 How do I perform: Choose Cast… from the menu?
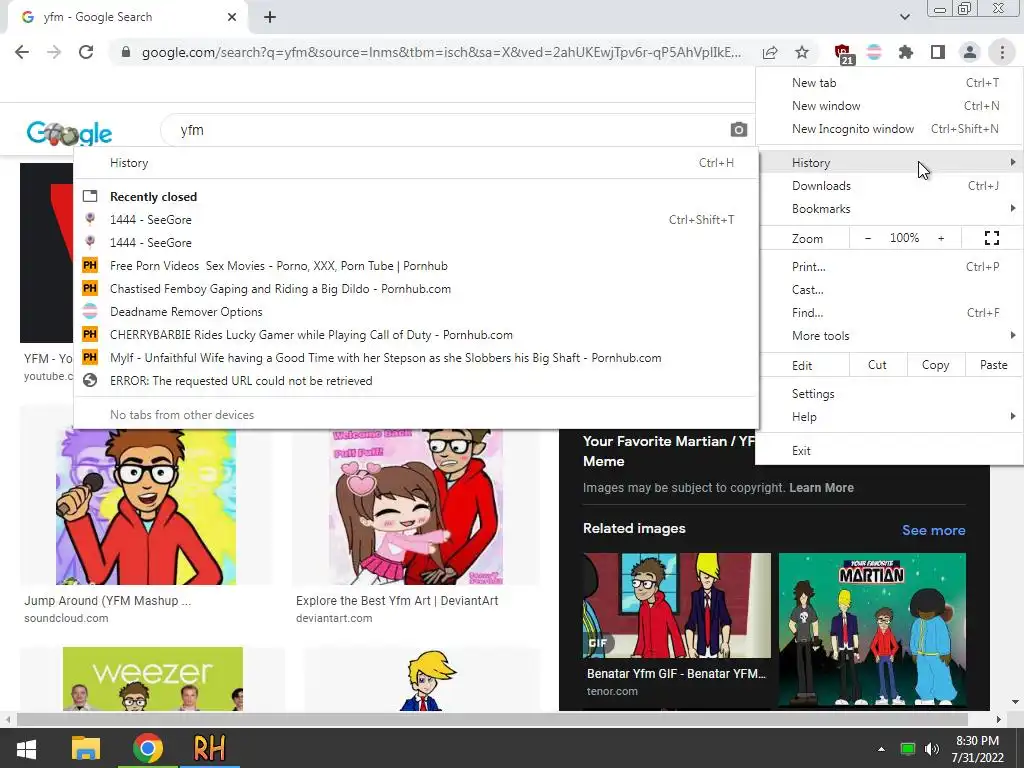point(889,290)
